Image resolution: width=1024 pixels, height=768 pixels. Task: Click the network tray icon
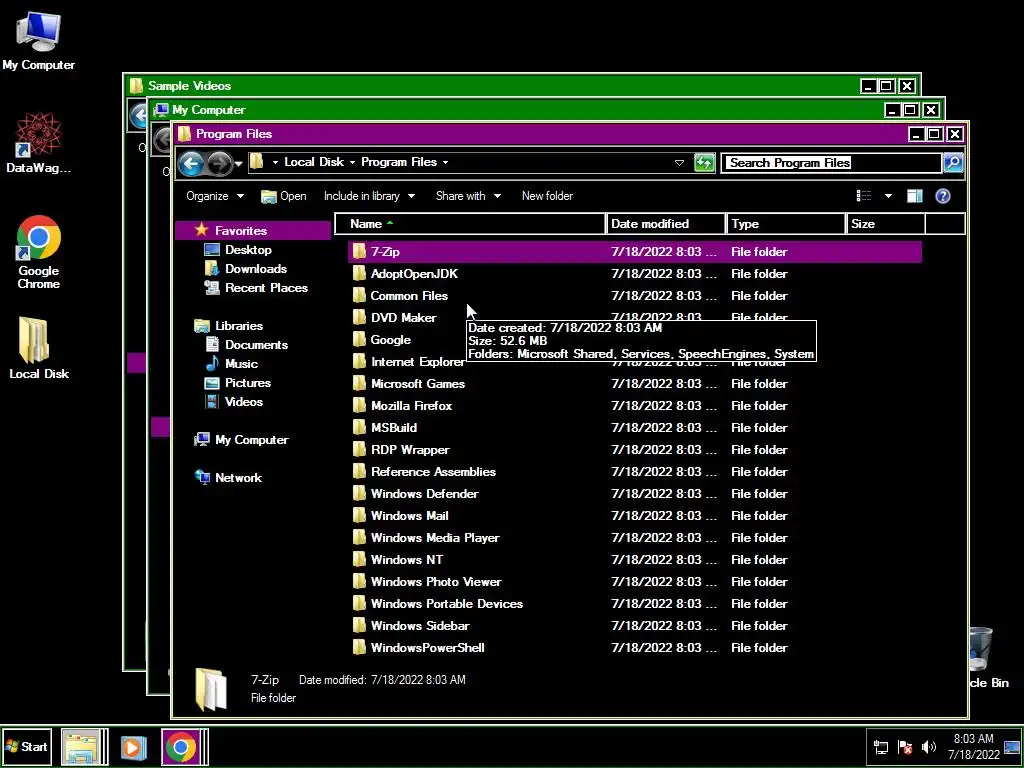tap(881, 747)
